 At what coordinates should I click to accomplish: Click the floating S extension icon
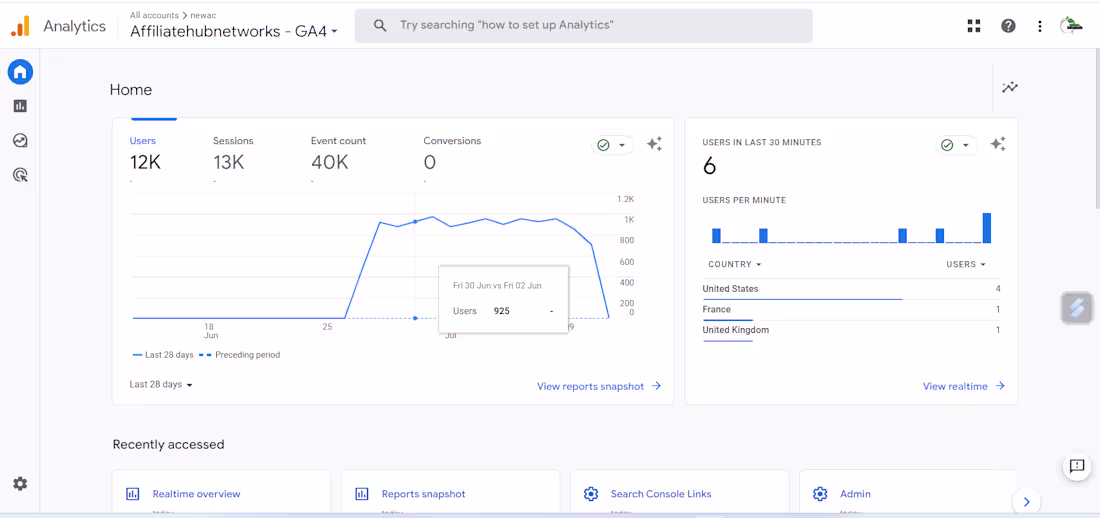(1077, 308)
